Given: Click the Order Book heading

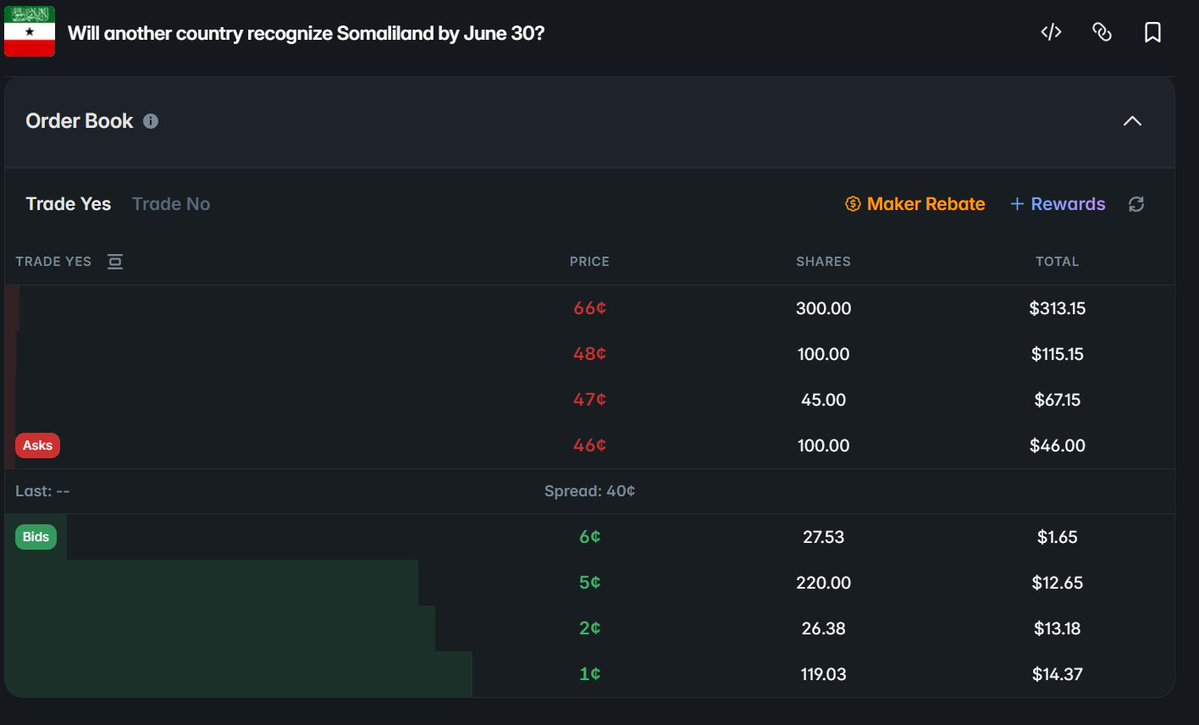Looking at the screenshot, I should (80, 121).
